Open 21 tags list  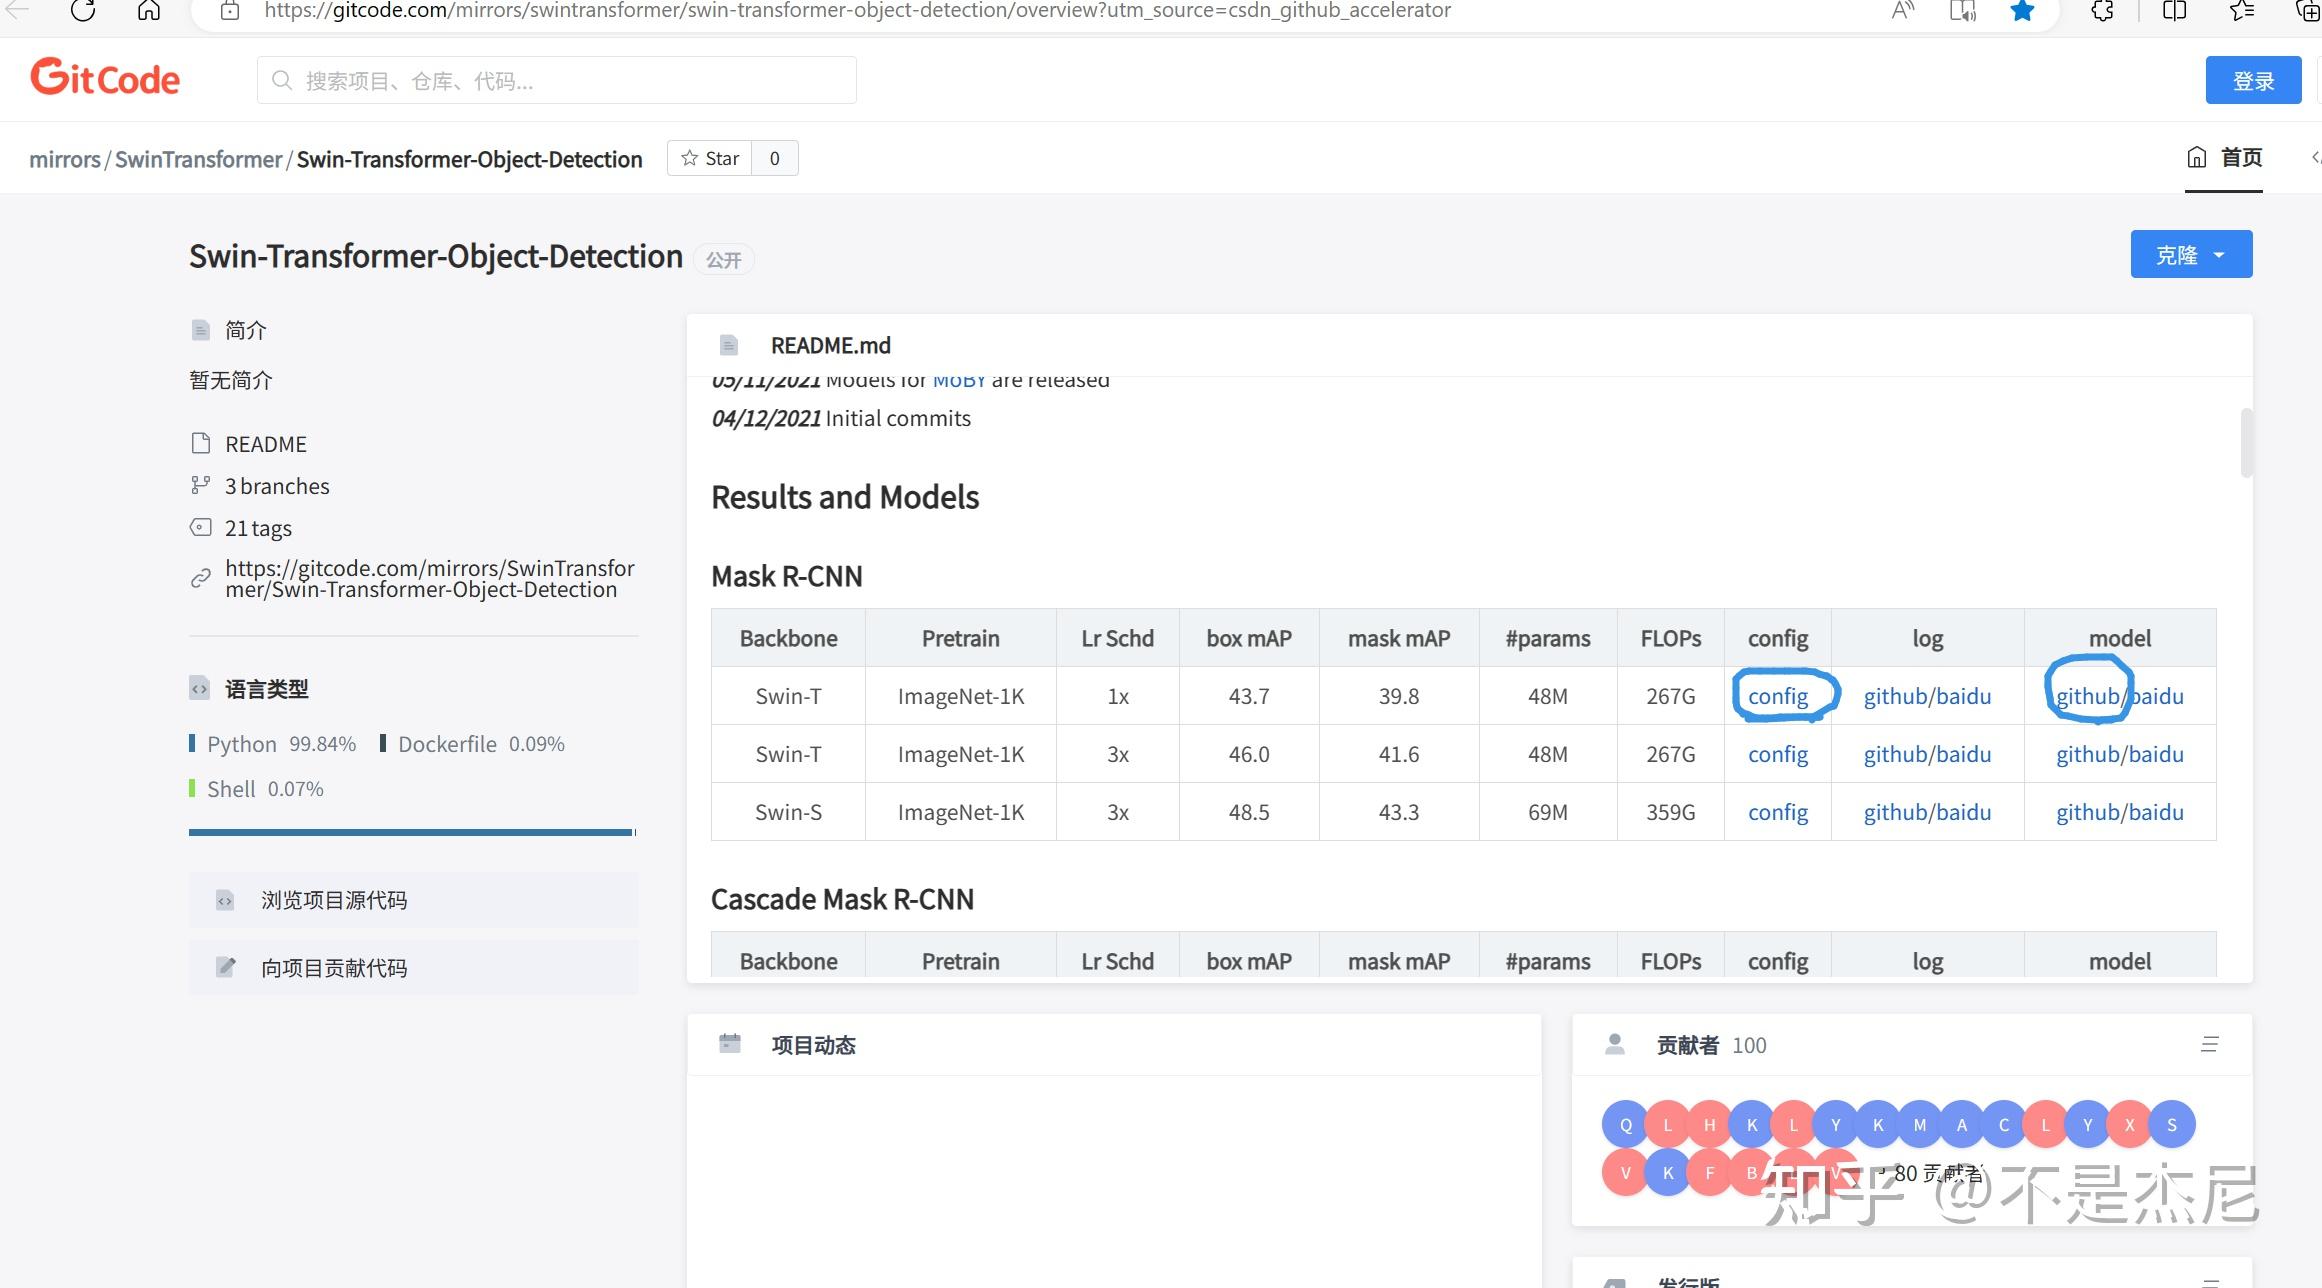(258, 528)
